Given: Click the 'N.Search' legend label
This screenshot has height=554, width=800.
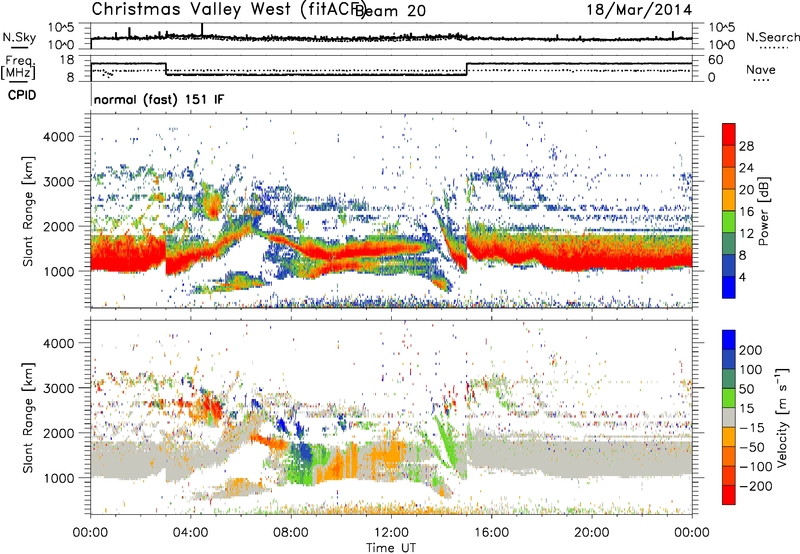Looking at the screenshot, I should (773, 37).
